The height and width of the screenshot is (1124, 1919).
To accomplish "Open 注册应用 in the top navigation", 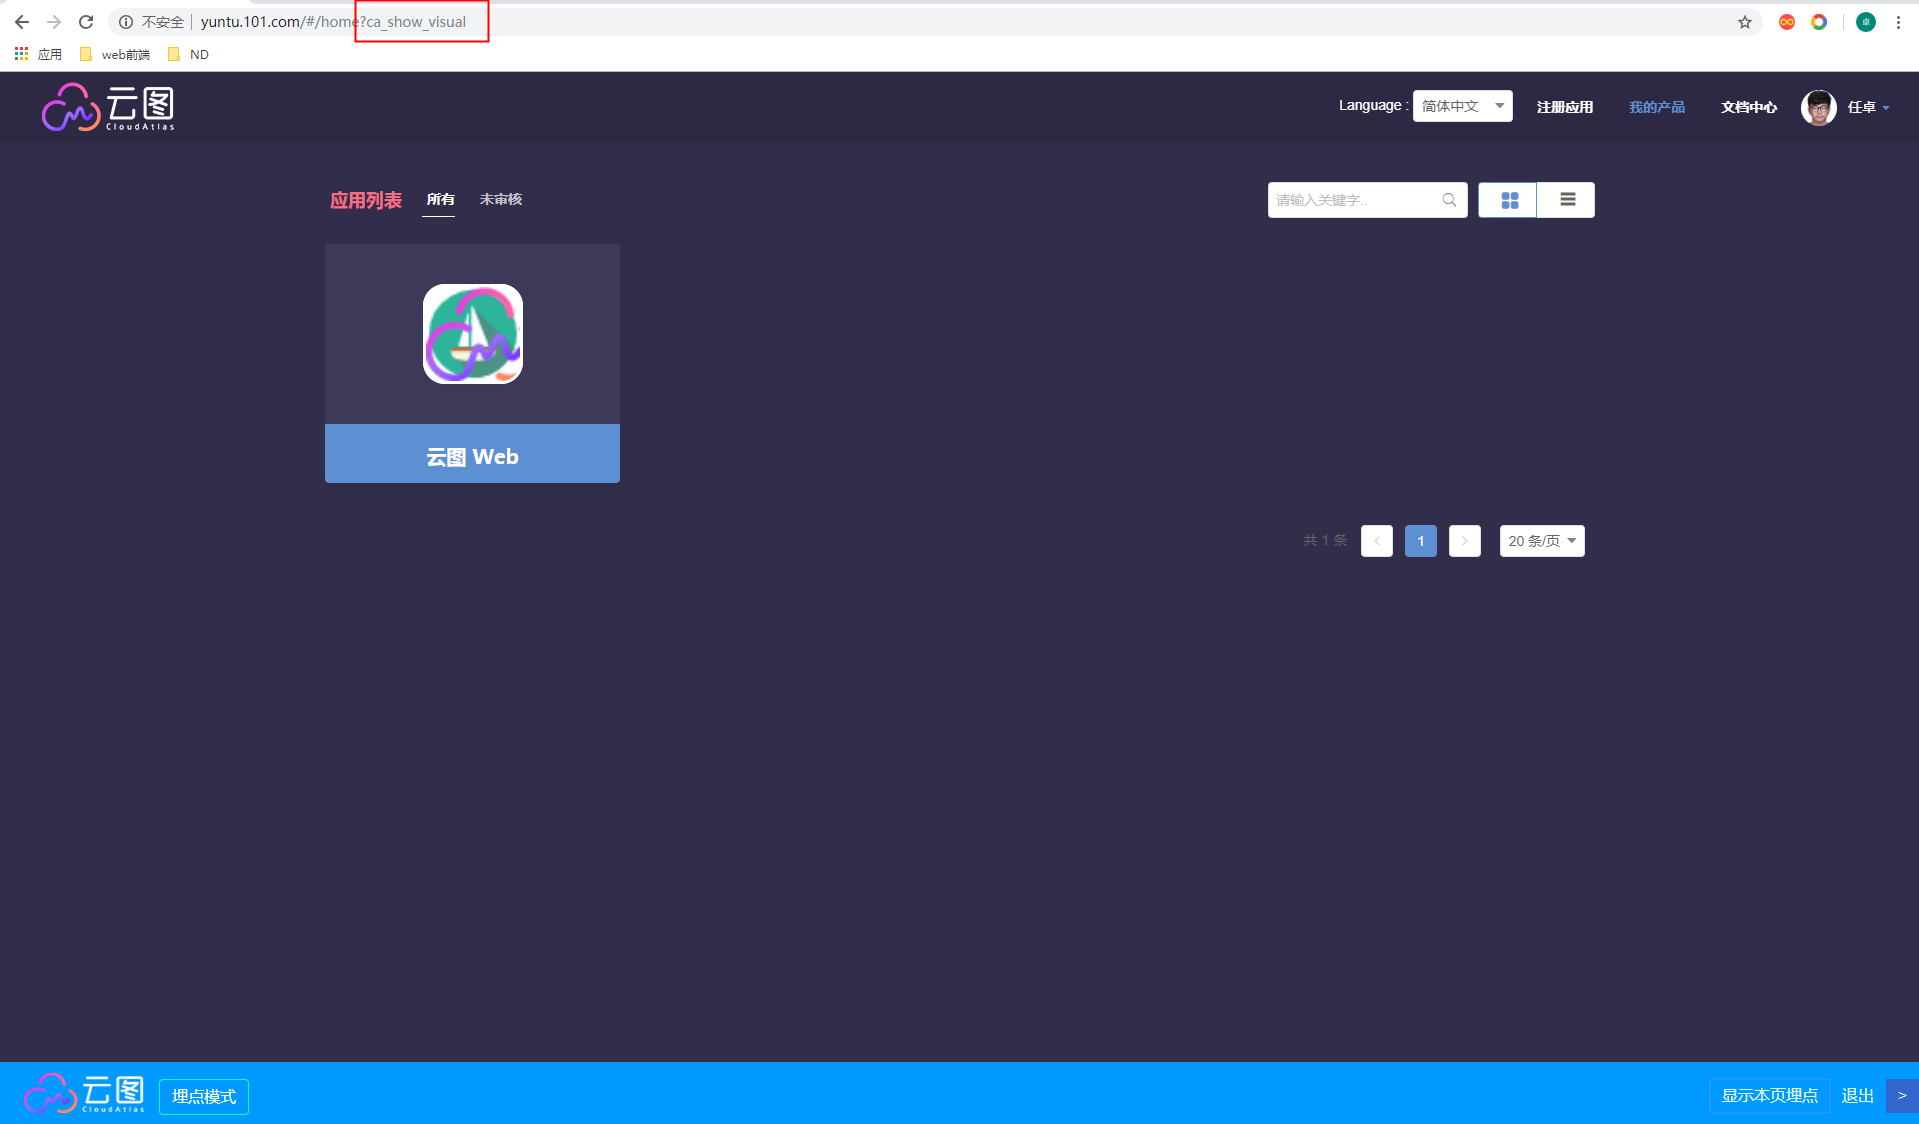I will 1564,107.
